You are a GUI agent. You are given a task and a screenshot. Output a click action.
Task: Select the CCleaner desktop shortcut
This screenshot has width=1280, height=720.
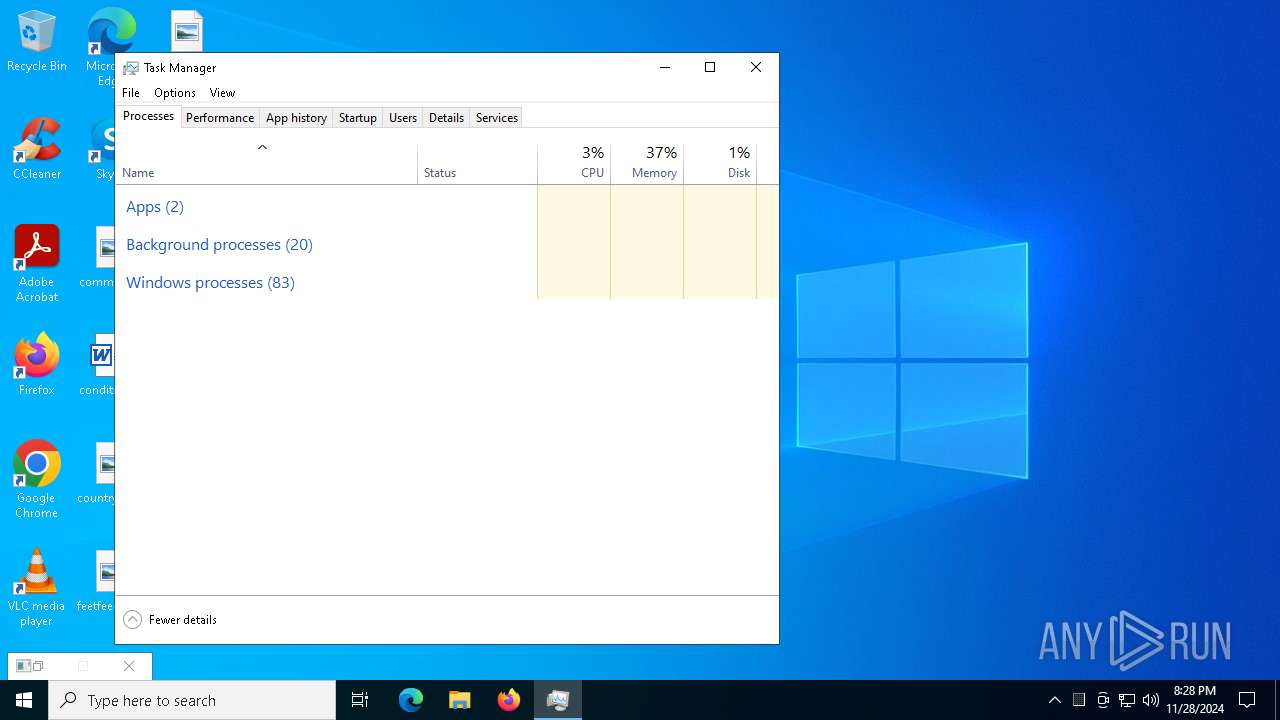37,148
